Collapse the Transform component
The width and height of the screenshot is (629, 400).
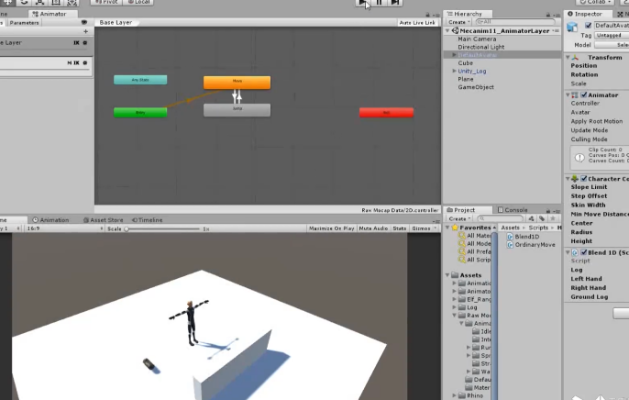pos(568,57)
